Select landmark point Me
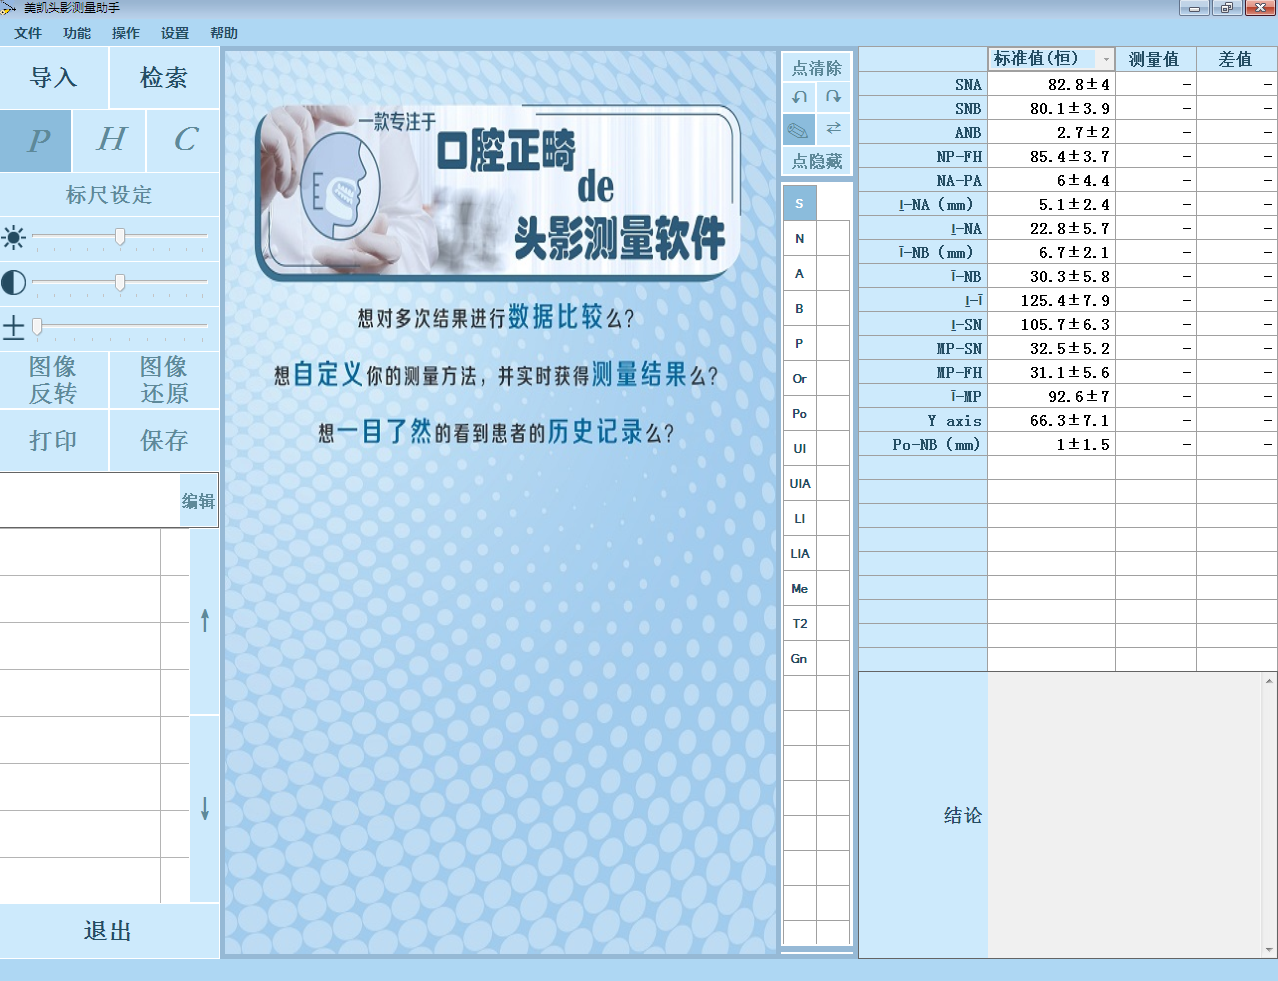 [799, 588]
